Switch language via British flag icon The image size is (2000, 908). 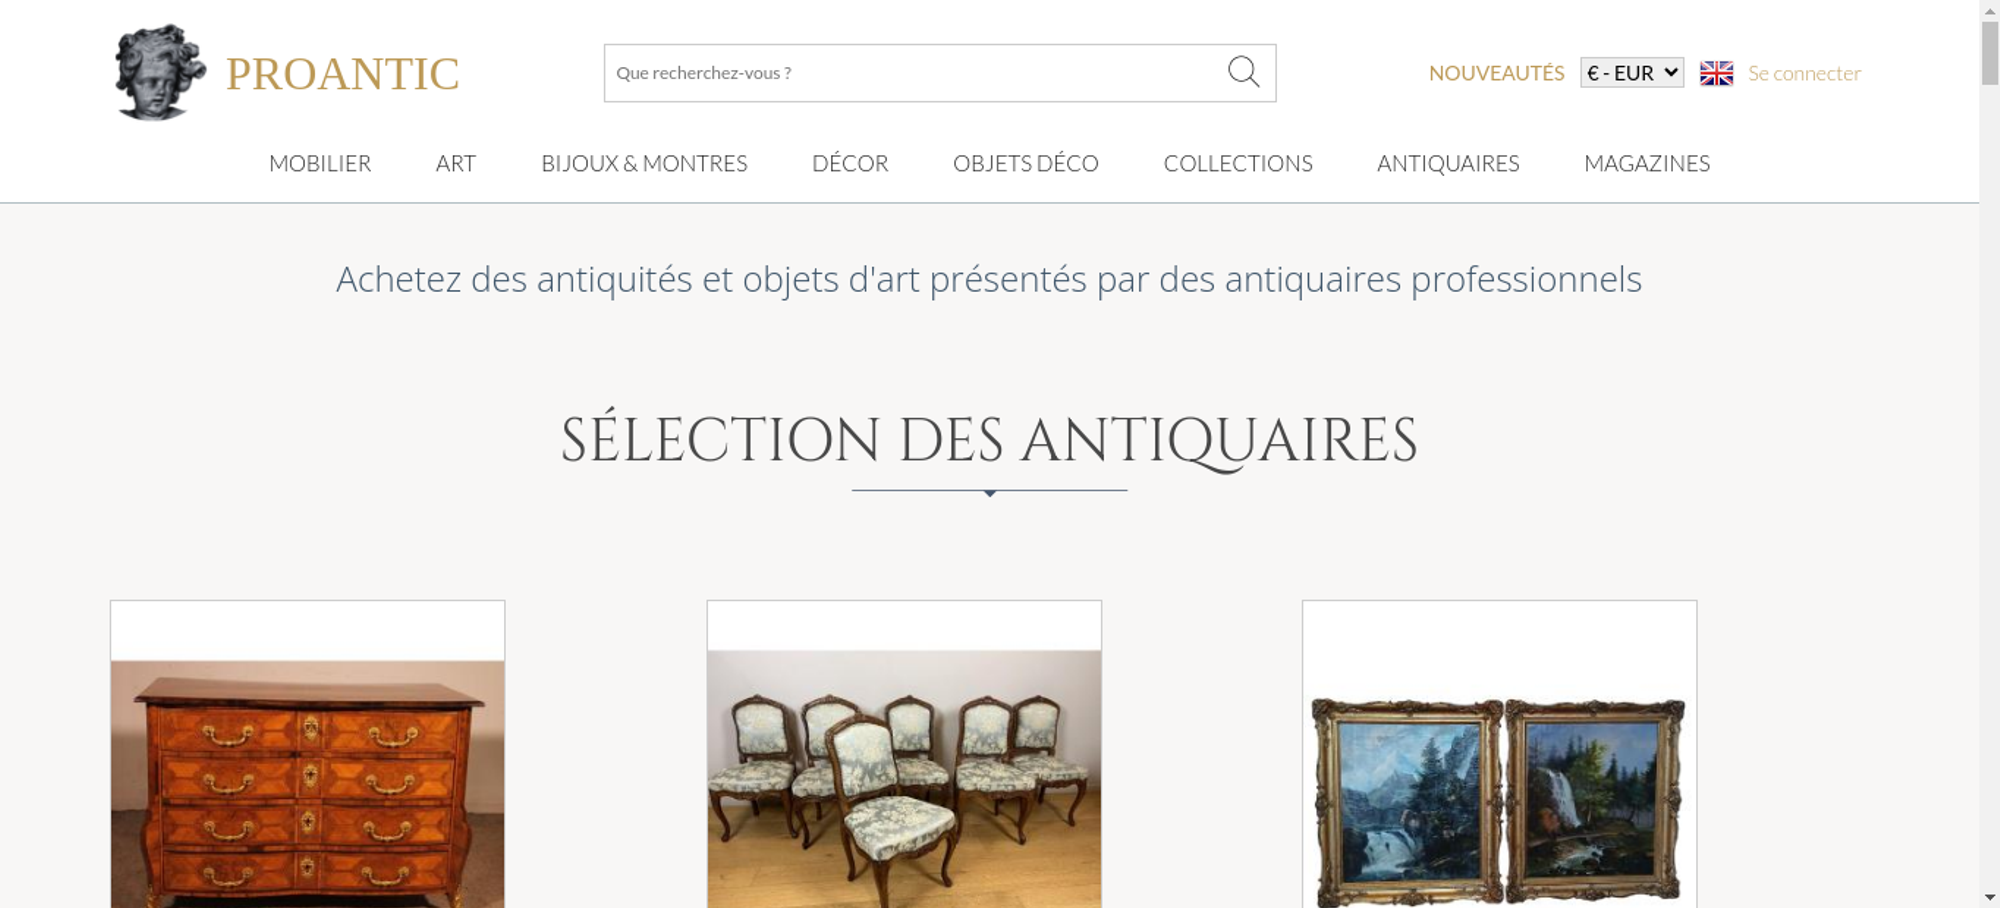[x=1716, y=73]
